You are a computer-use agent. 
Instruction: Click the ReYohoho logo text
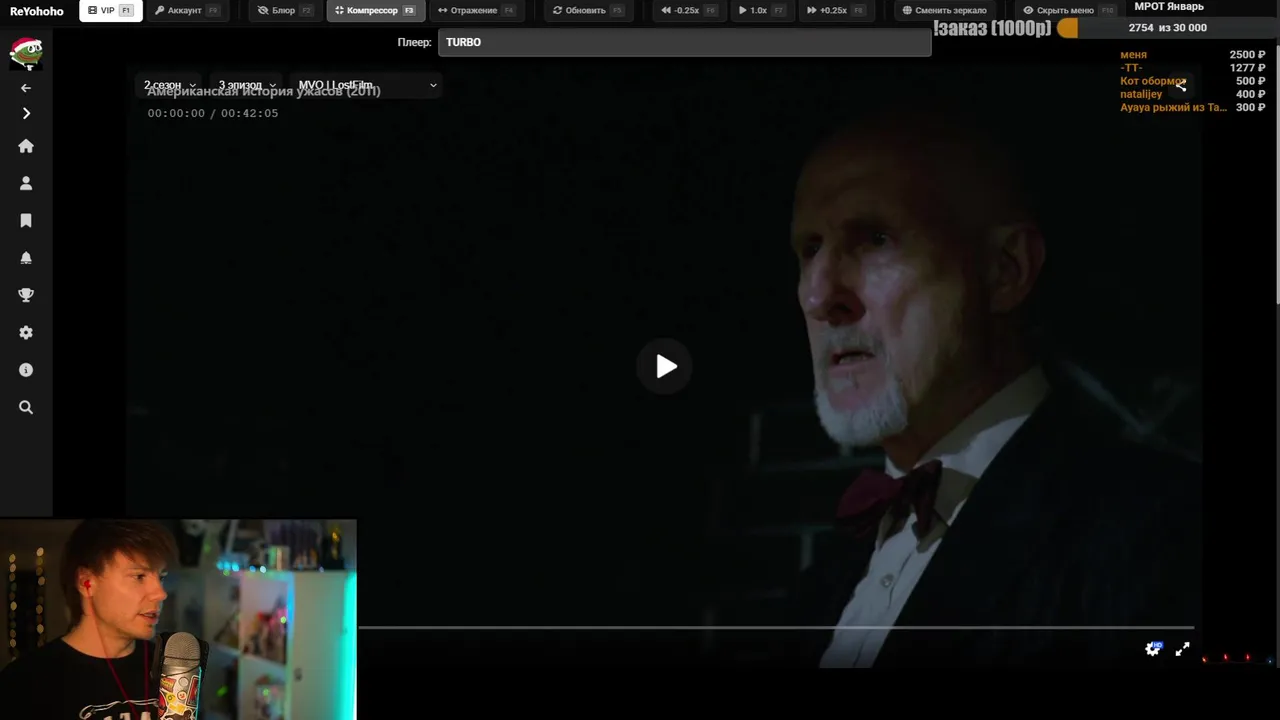[36, 11]
